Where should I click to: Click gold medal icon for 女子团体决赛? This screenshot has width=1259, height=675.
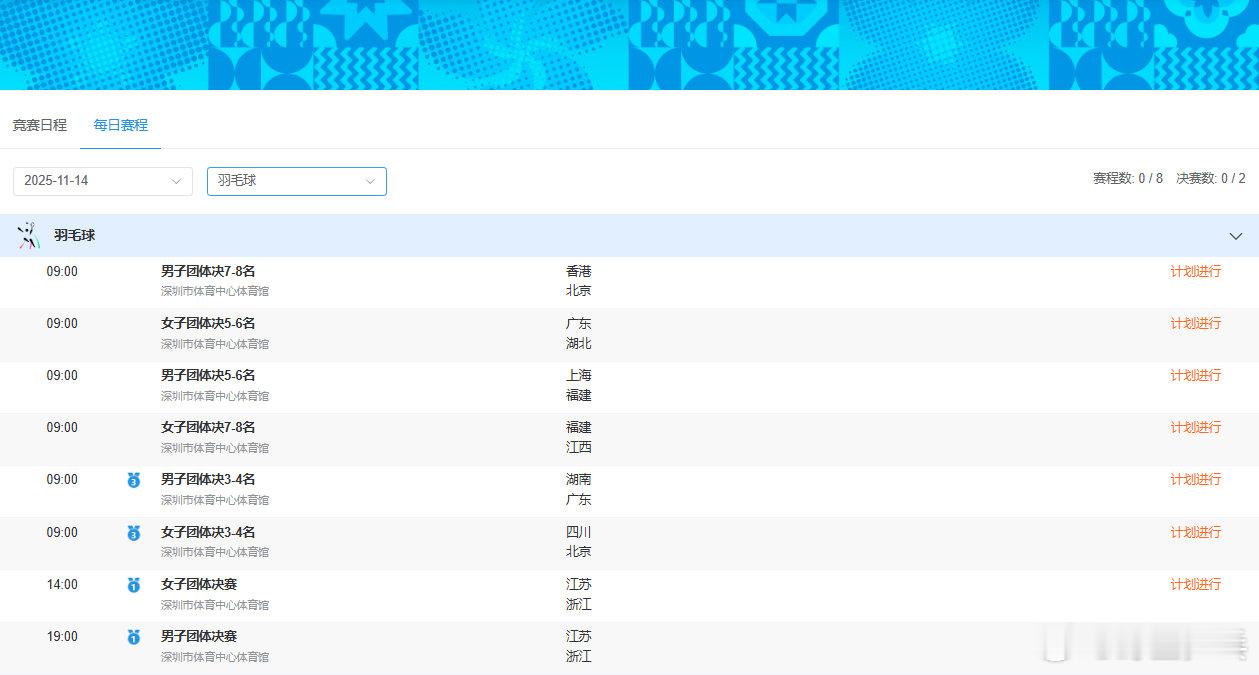(x=134, y=585)
